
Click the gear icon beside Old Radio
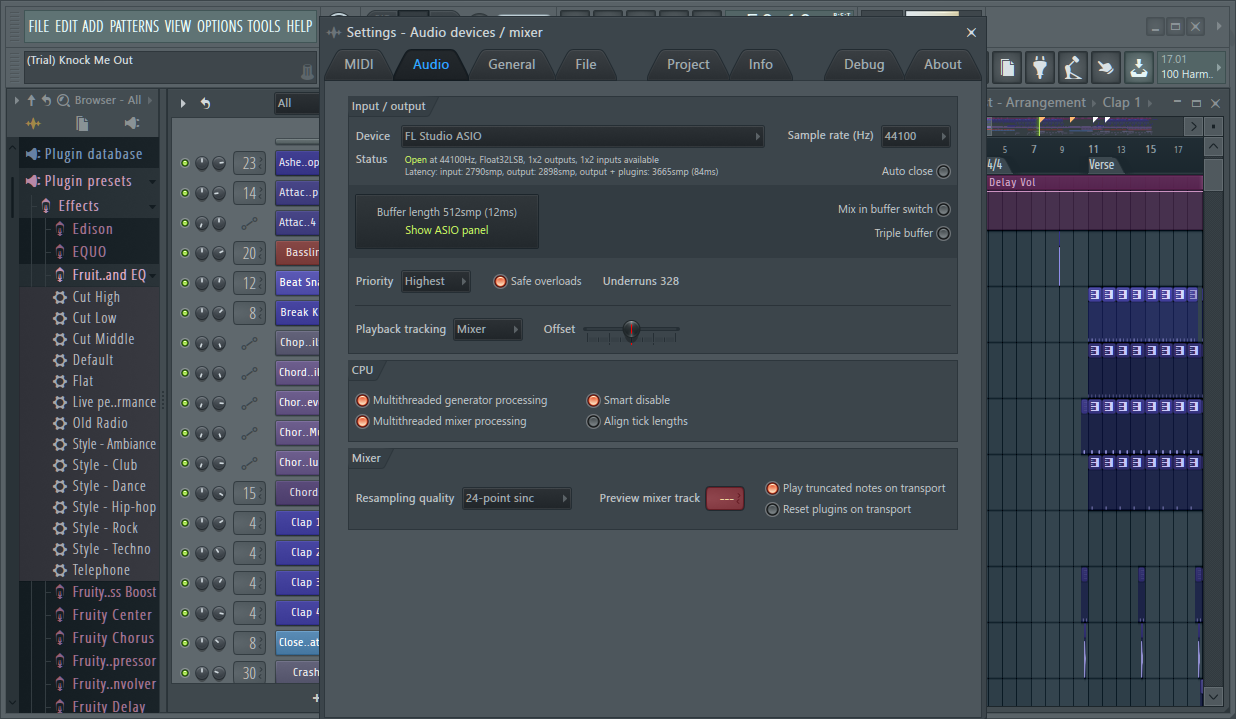tap(60, 423)
